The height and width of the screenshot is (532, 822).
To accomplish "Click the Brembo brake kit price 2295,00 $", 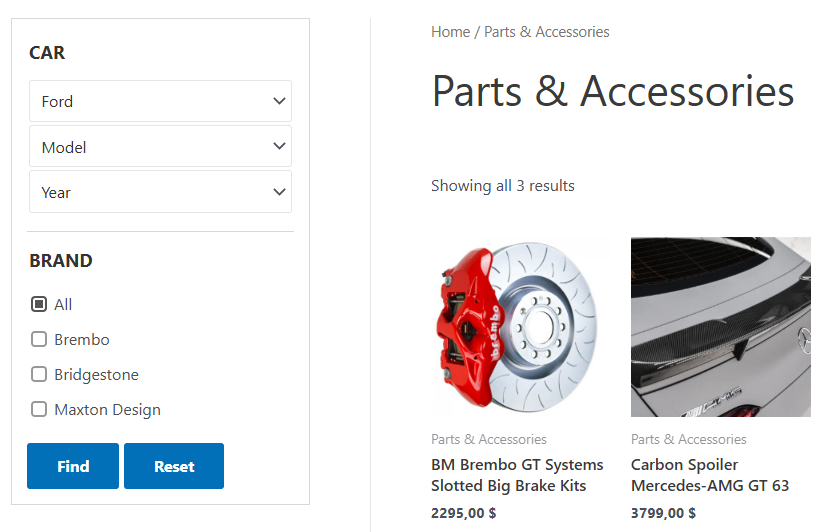I will (464, 513).
